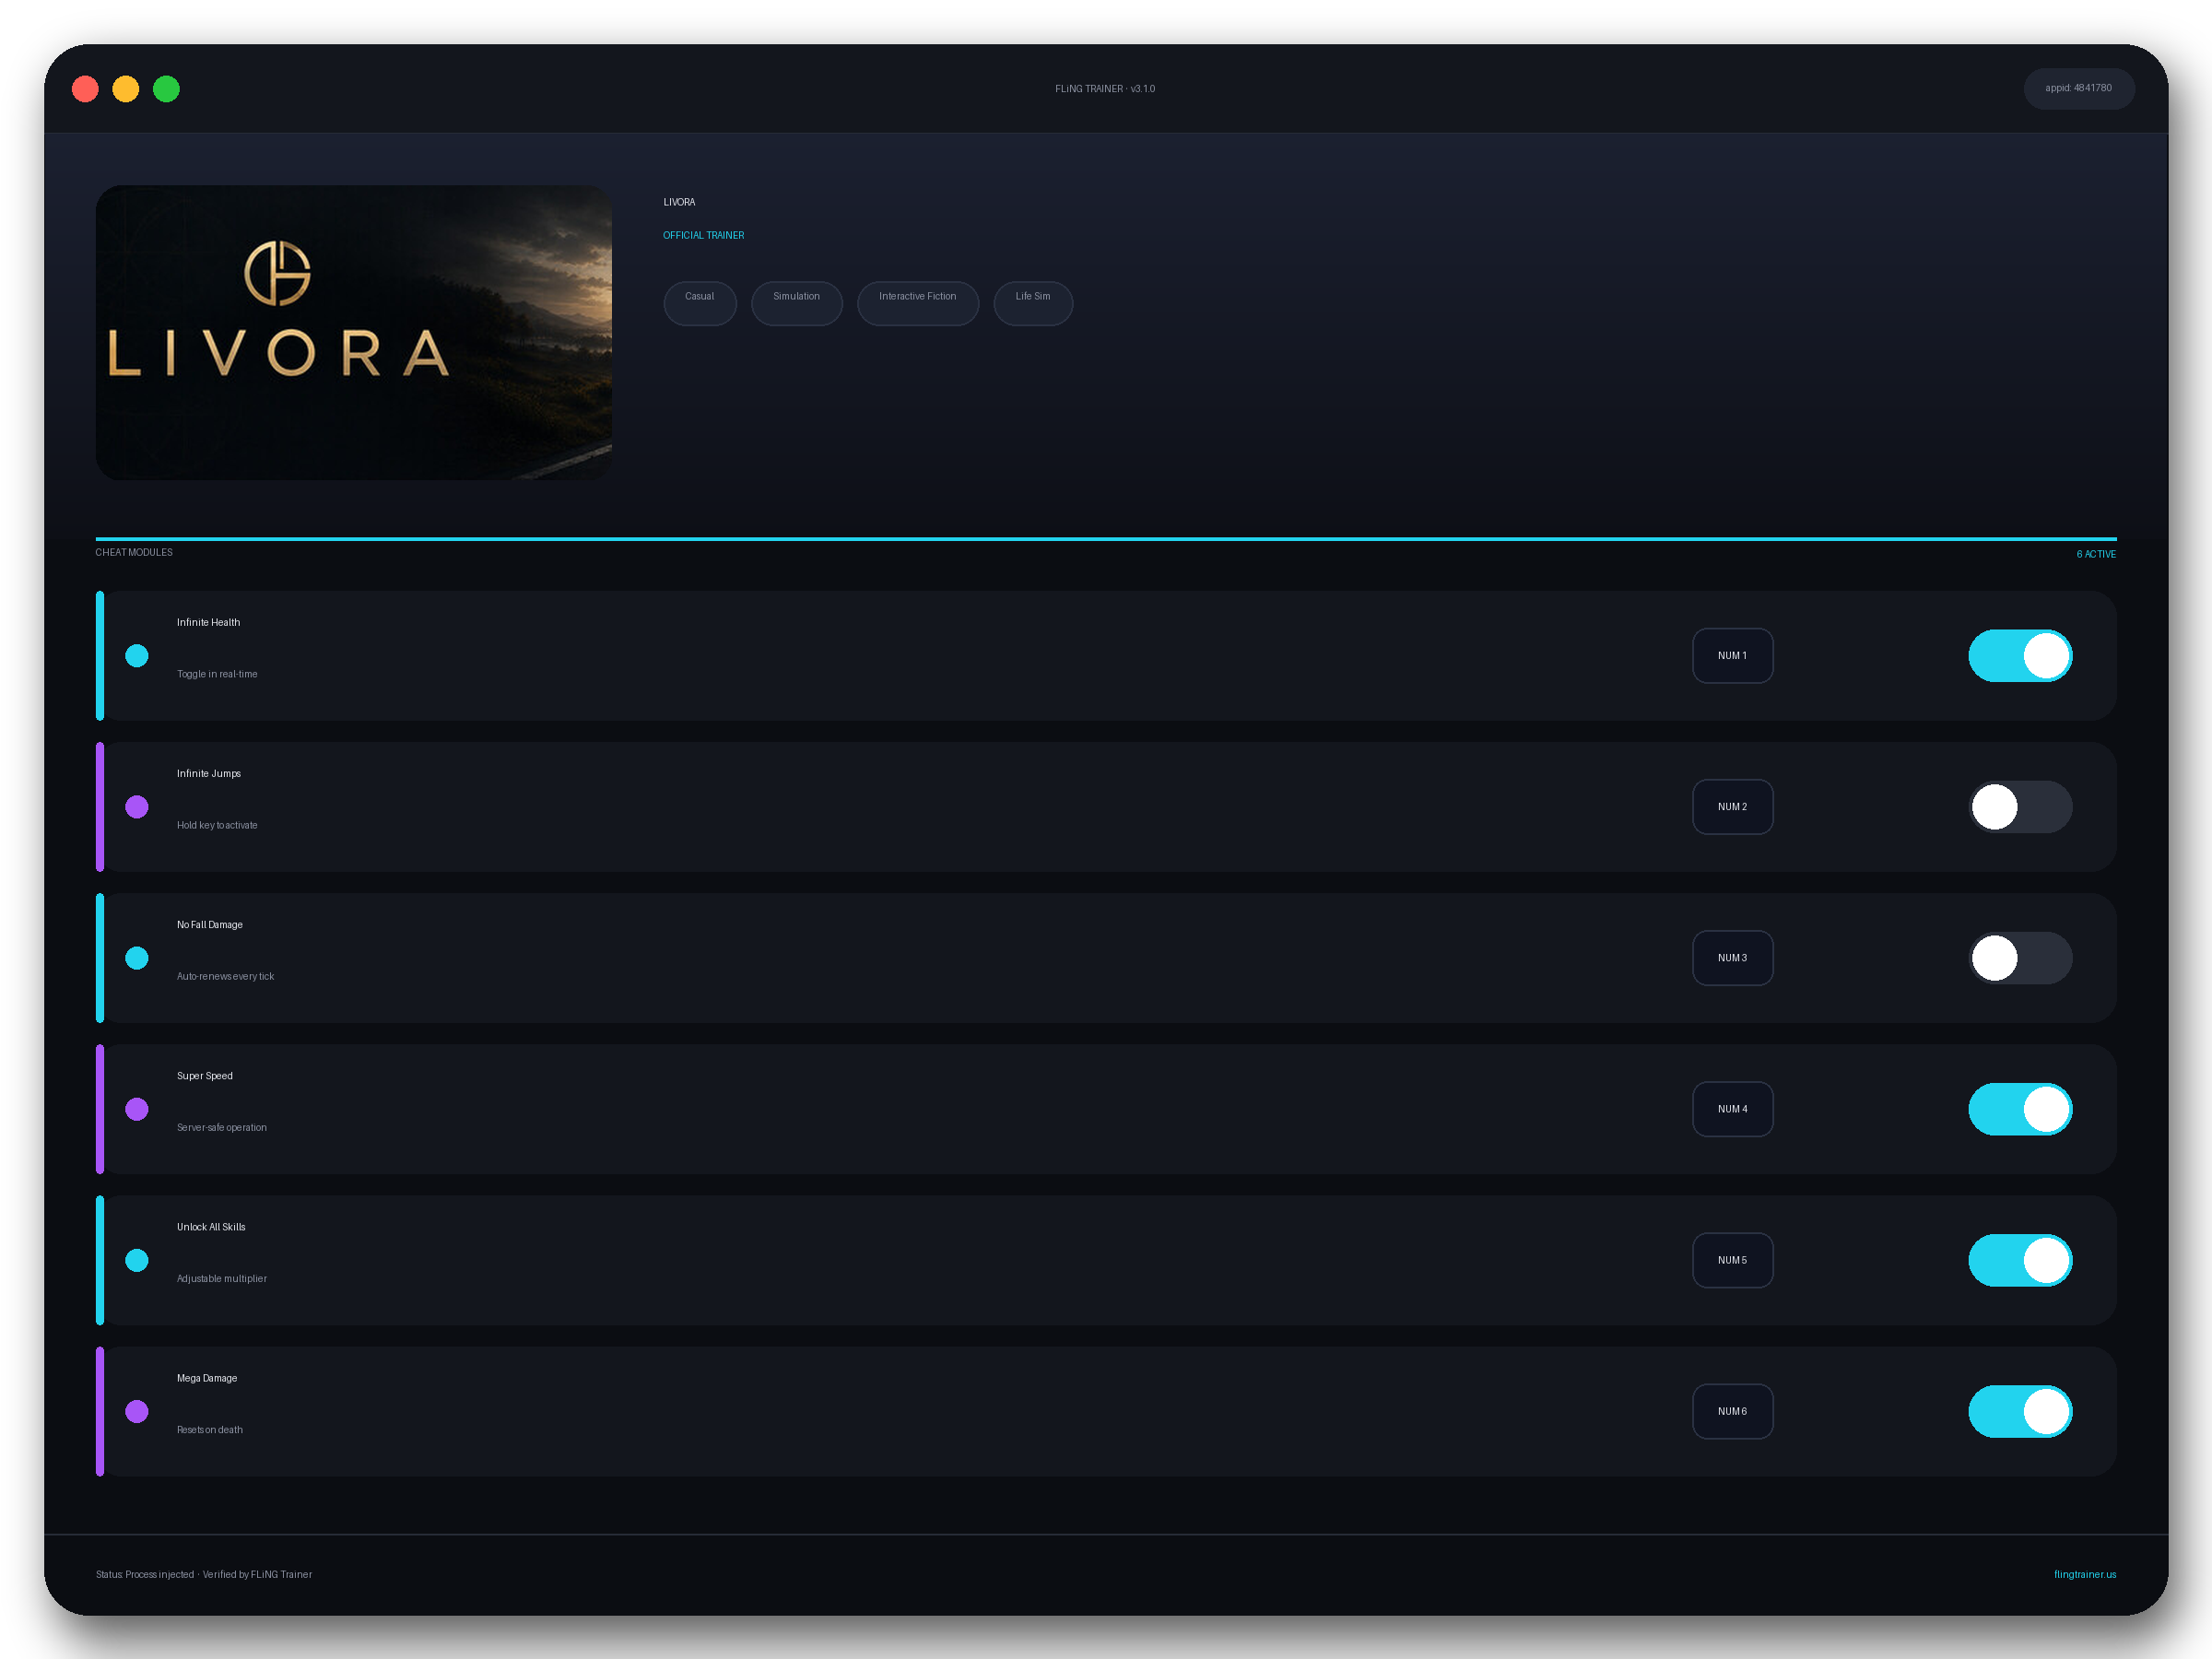Viewport: 2212px width, 1659px height.
Task: Turn off the Infinite Health toggle
Action: (2020, 656)
